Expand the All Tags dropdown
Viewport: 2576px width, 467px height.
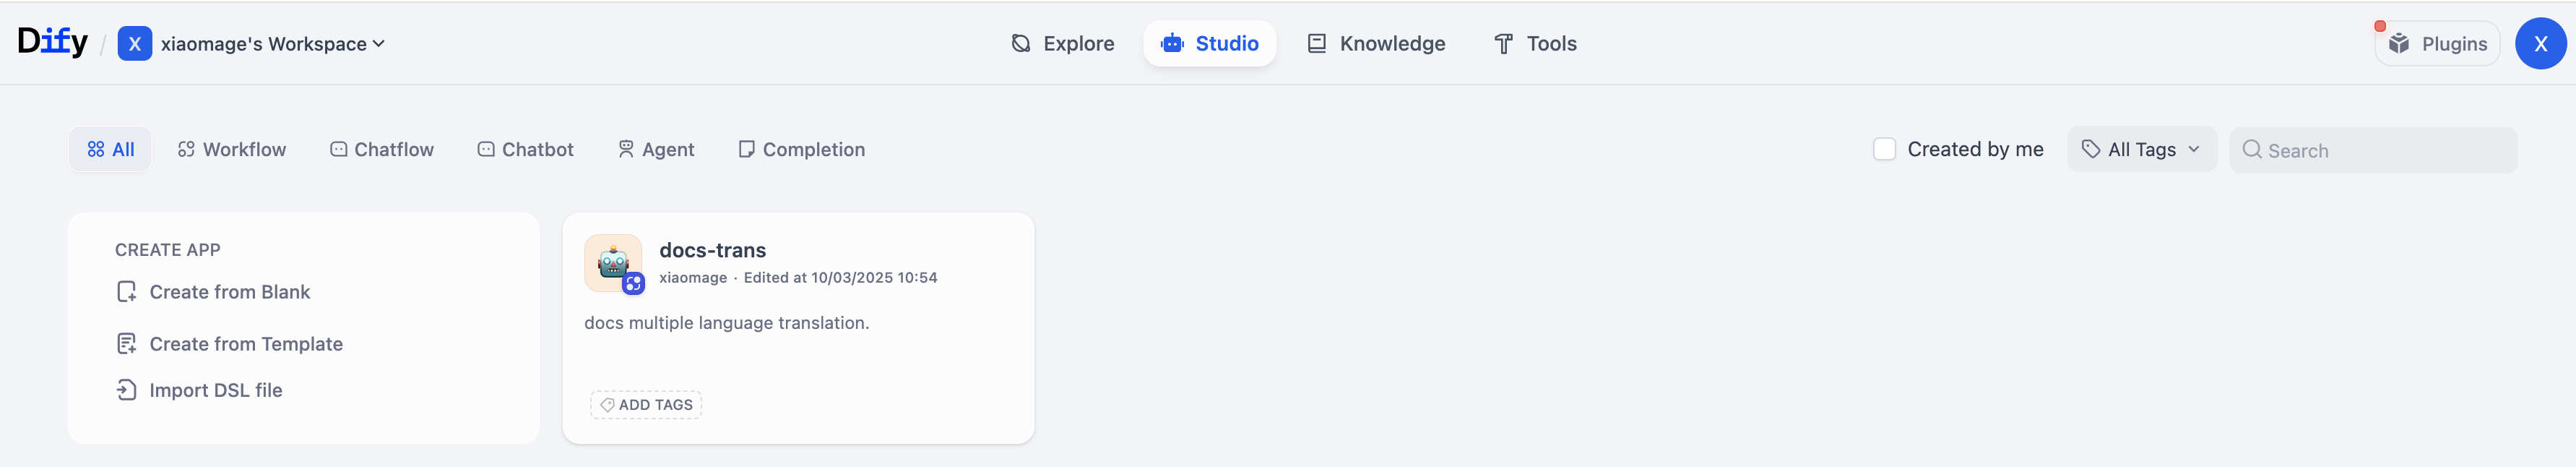coord(2141,150)
